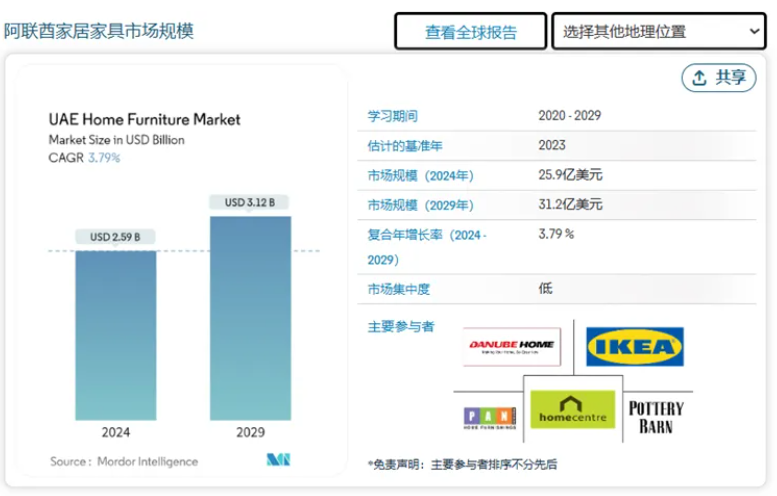Click the Home Centre logo

tap(572, 411)
